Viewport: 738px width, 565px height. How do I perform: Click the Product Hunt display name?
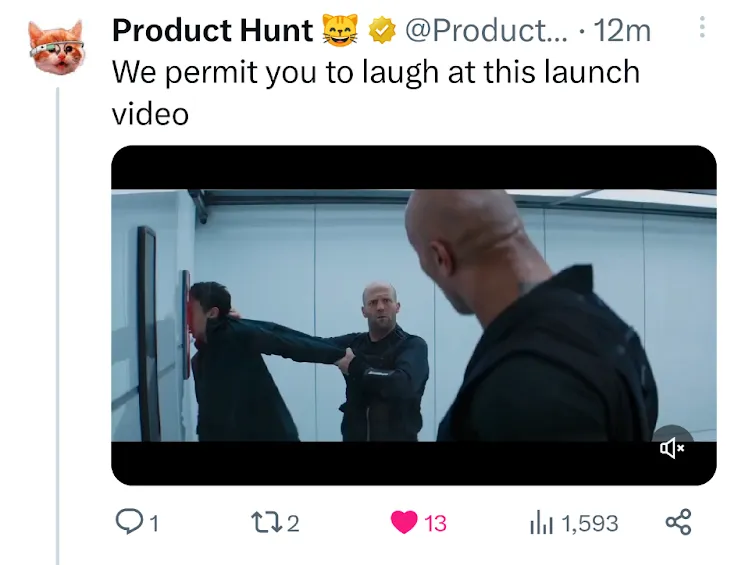click(212, 31)
